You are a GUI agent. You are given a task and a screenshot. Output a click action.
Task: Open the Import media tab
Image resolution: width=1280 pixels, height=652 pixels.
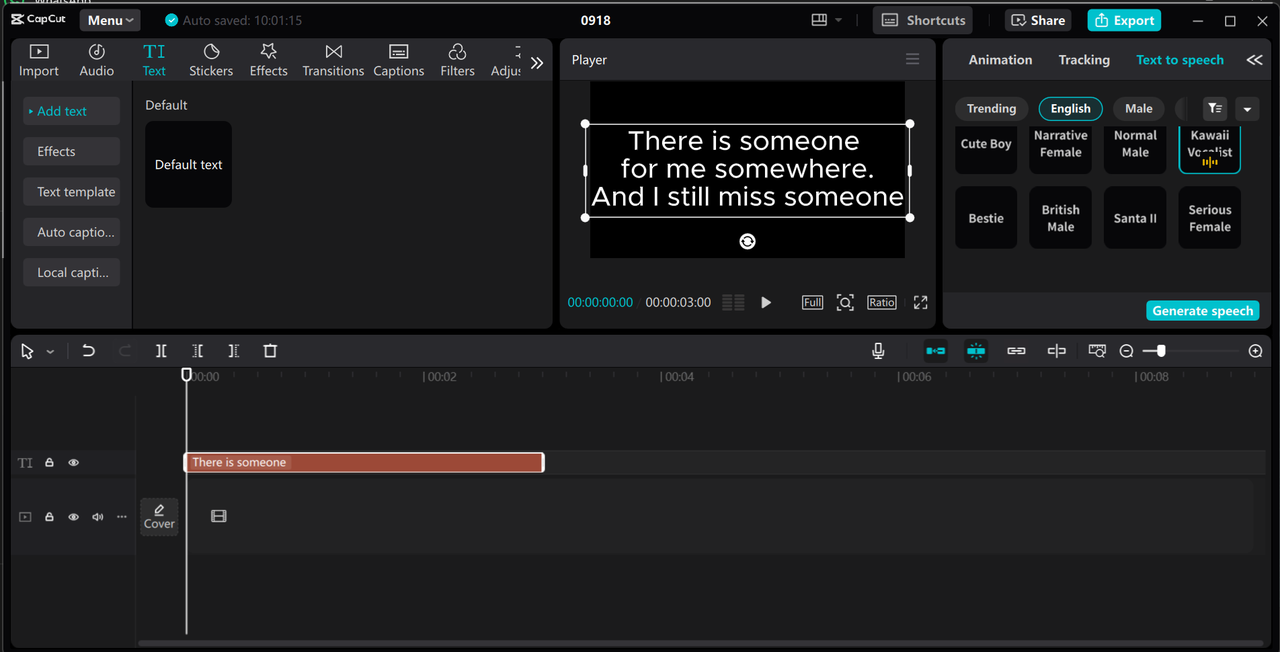[x=39, y=60]
